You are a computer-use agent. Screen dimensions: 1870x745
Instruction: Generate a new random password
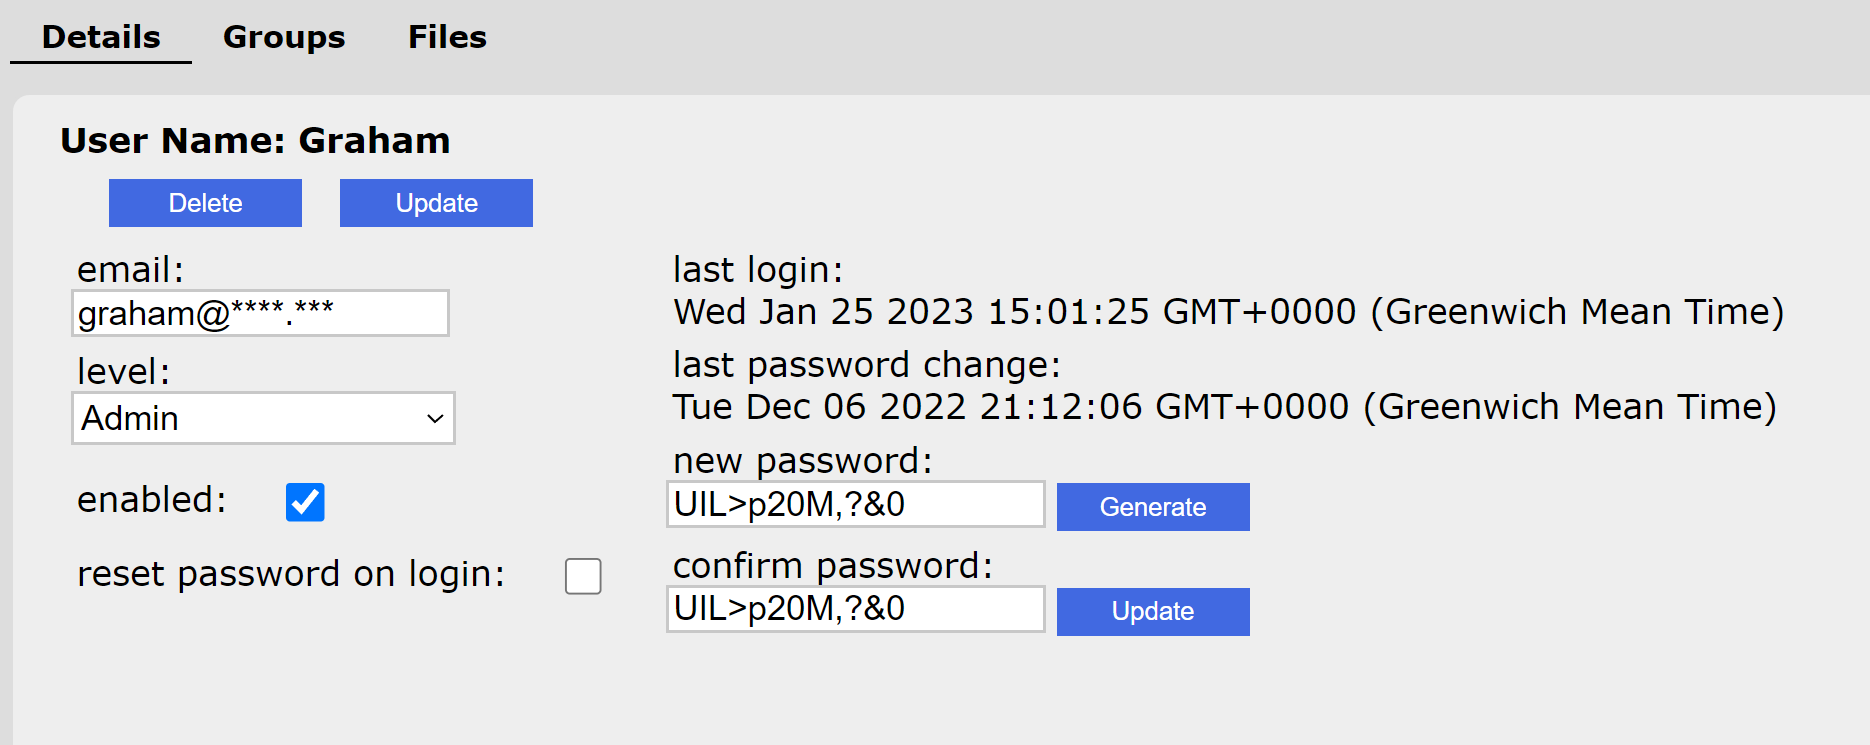click(1152, 507)
